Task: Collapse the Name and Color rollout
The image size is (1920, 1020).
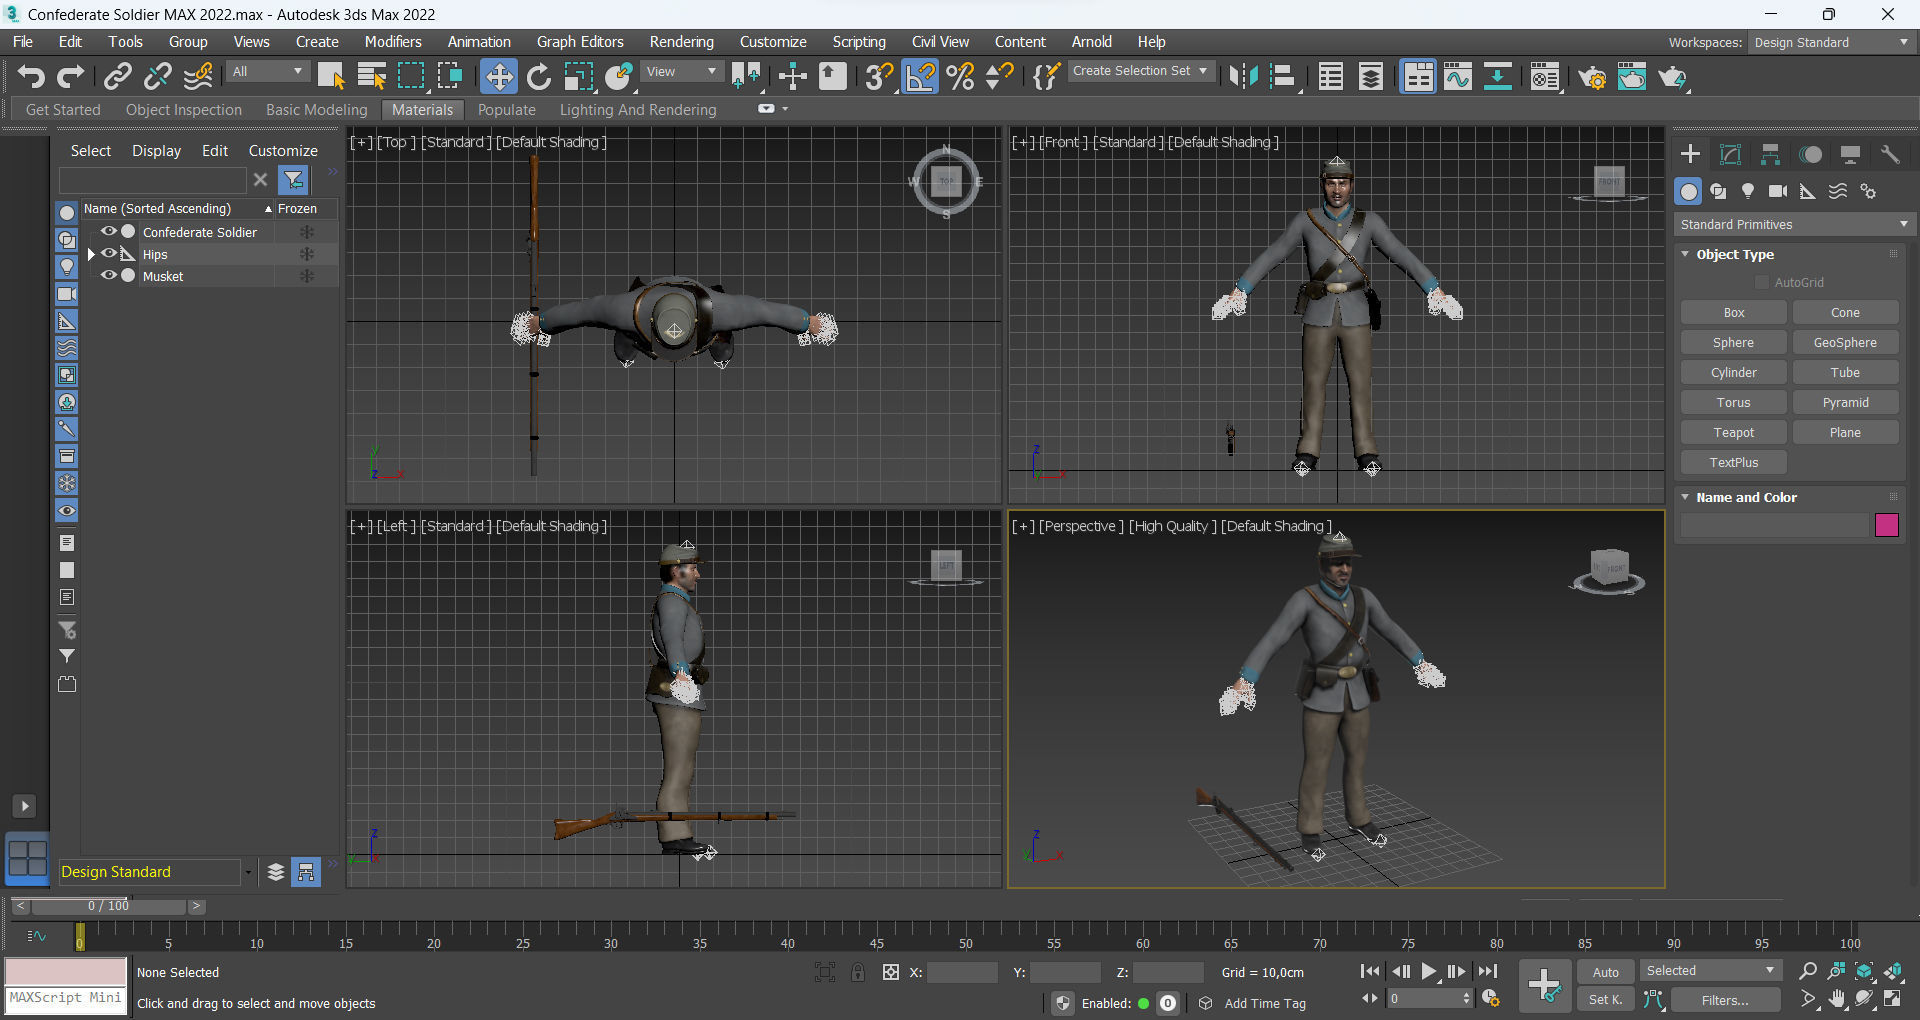Action: (x=1685, y=497)
